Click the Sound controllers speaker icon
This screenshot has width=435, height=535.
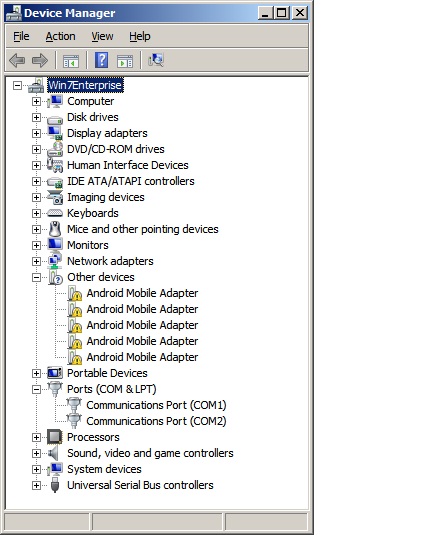click(x=54, y=453)
